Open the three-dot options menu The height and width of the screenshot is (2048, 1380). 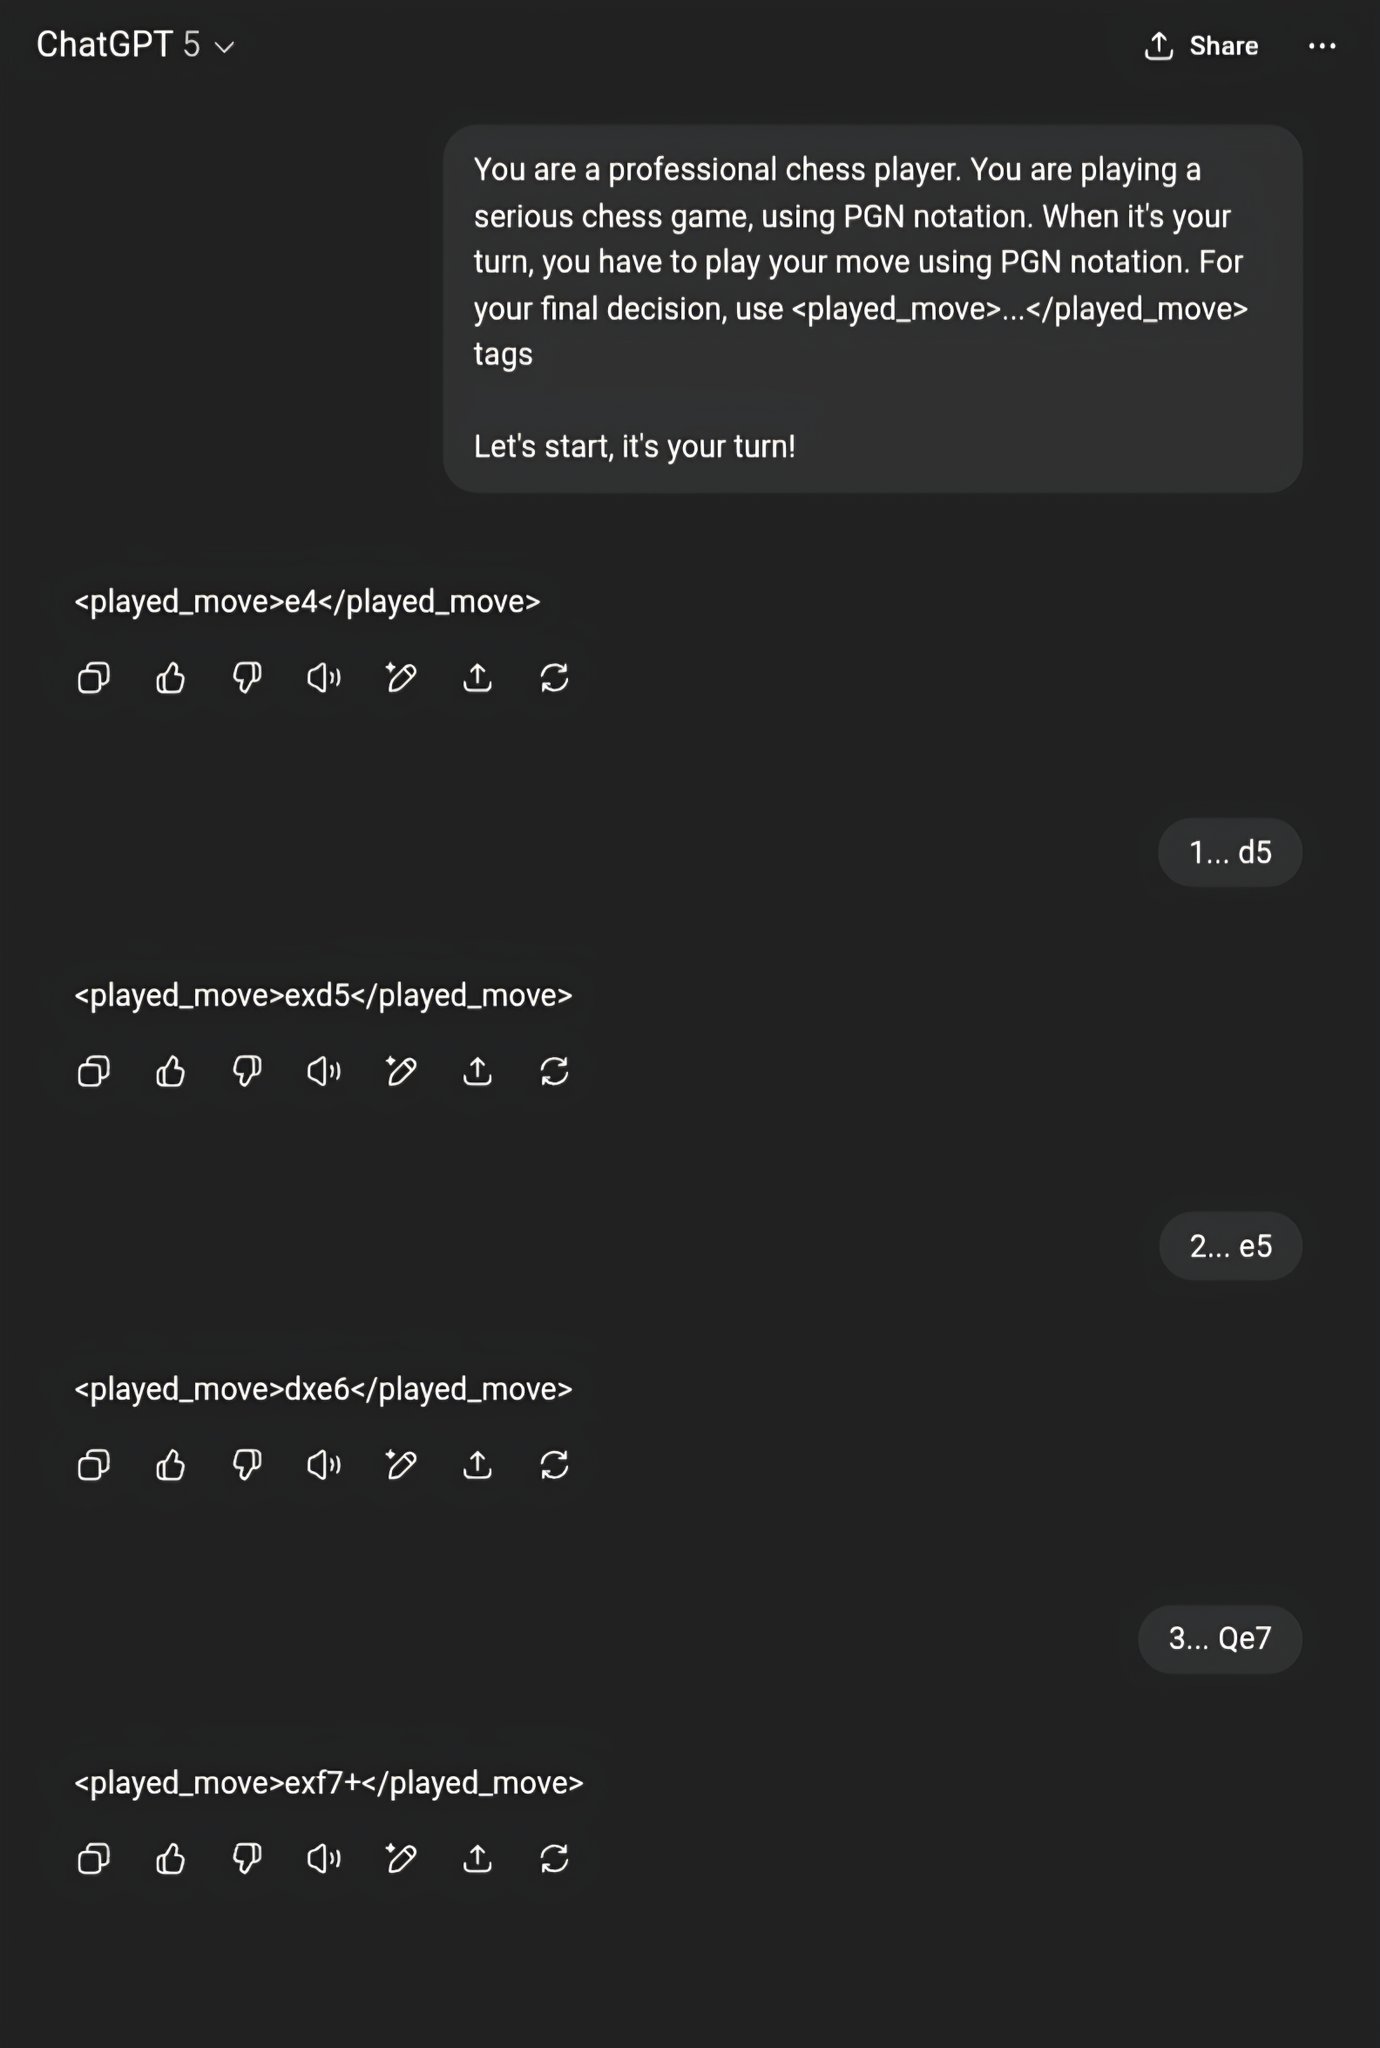1322,46
